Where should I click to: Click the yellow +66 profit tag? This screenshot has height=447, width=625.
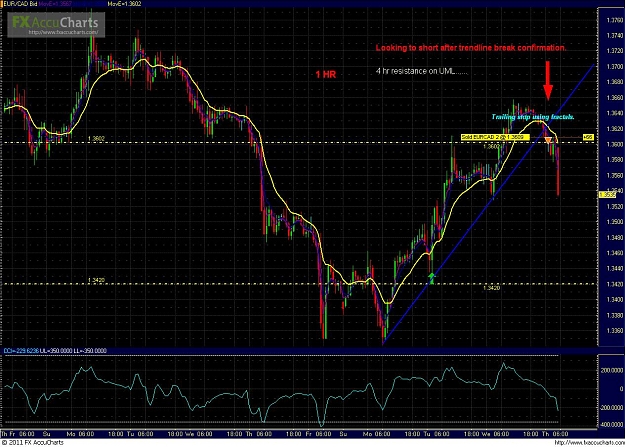click(588, 137)
